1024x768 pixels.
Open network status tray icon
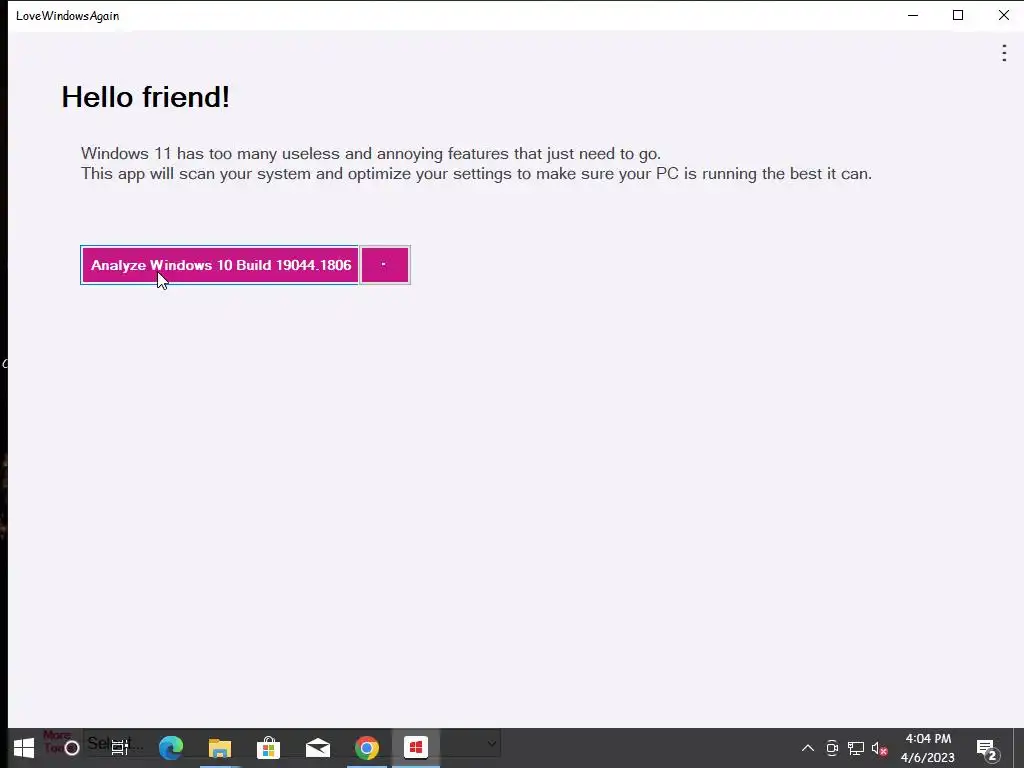tap(856, 748)
